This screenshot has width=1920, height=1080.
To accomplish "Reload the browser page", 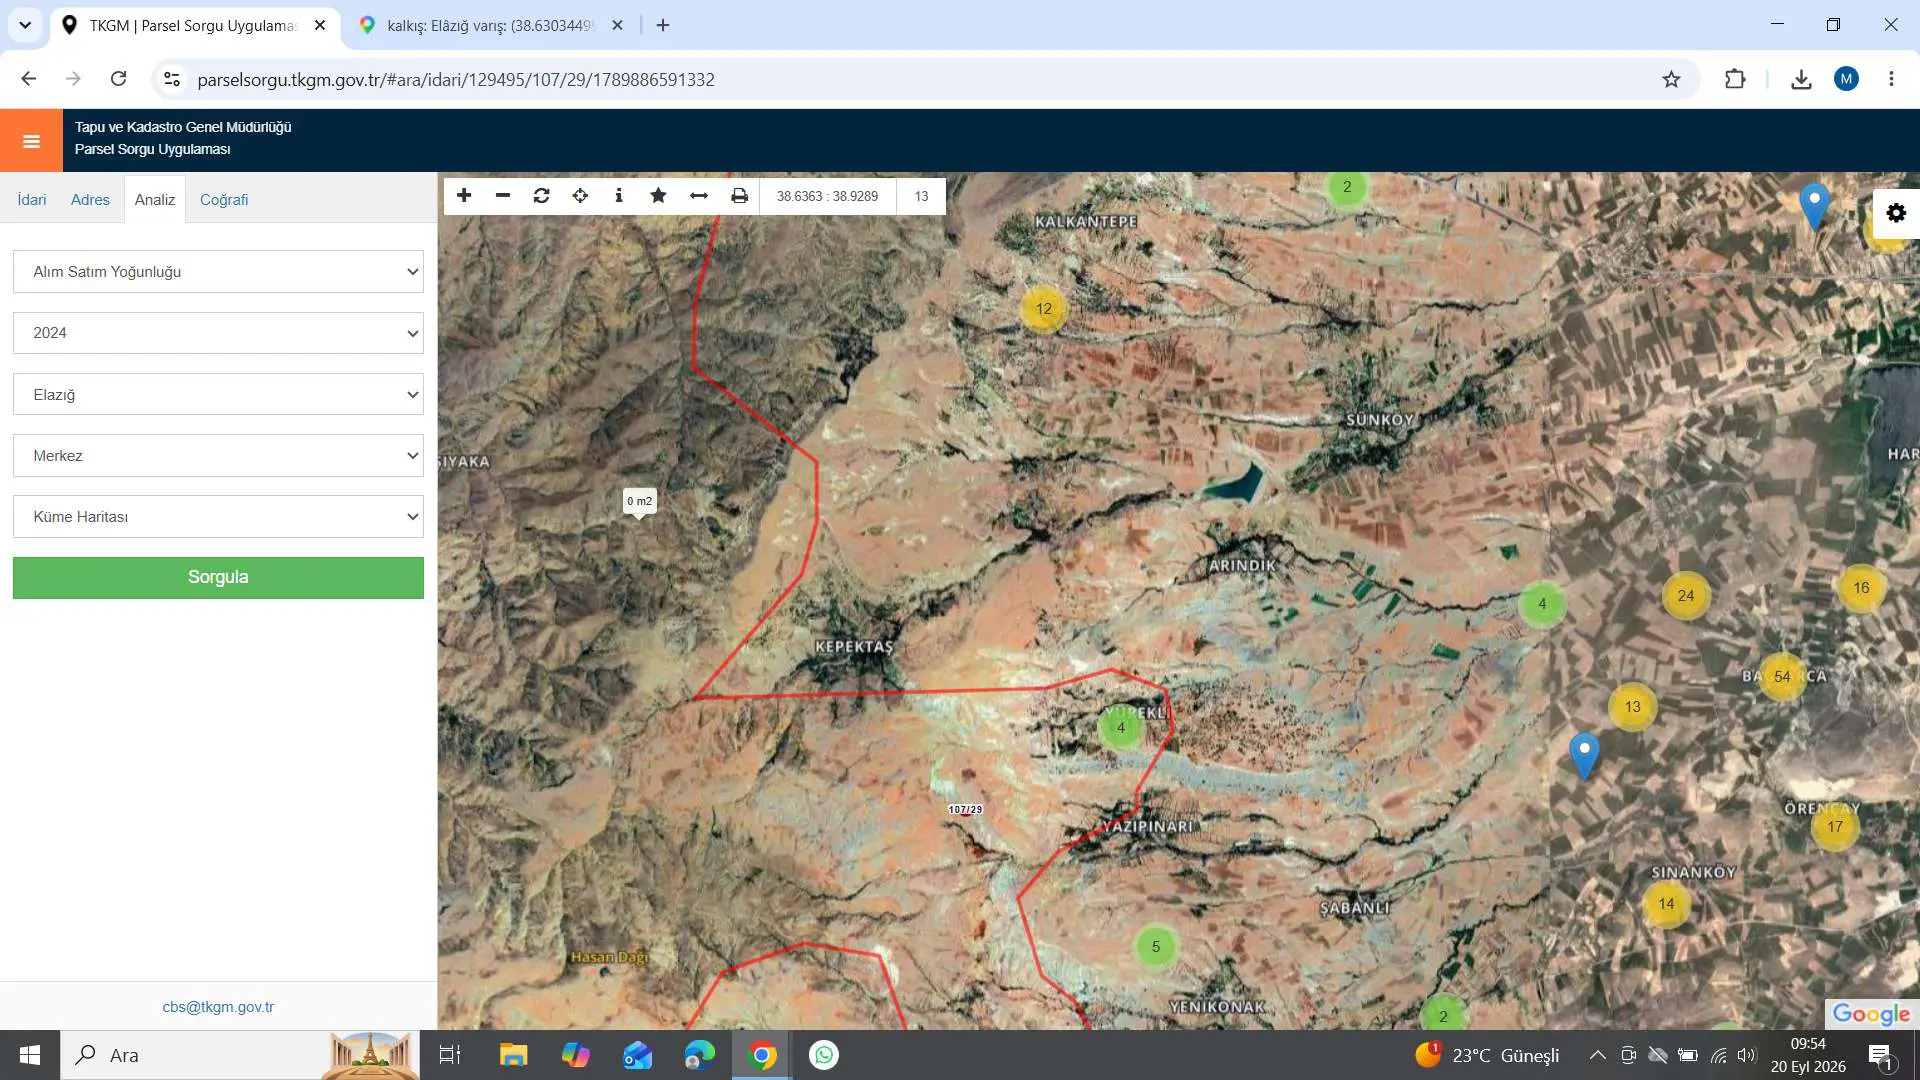I will (118, 79).
